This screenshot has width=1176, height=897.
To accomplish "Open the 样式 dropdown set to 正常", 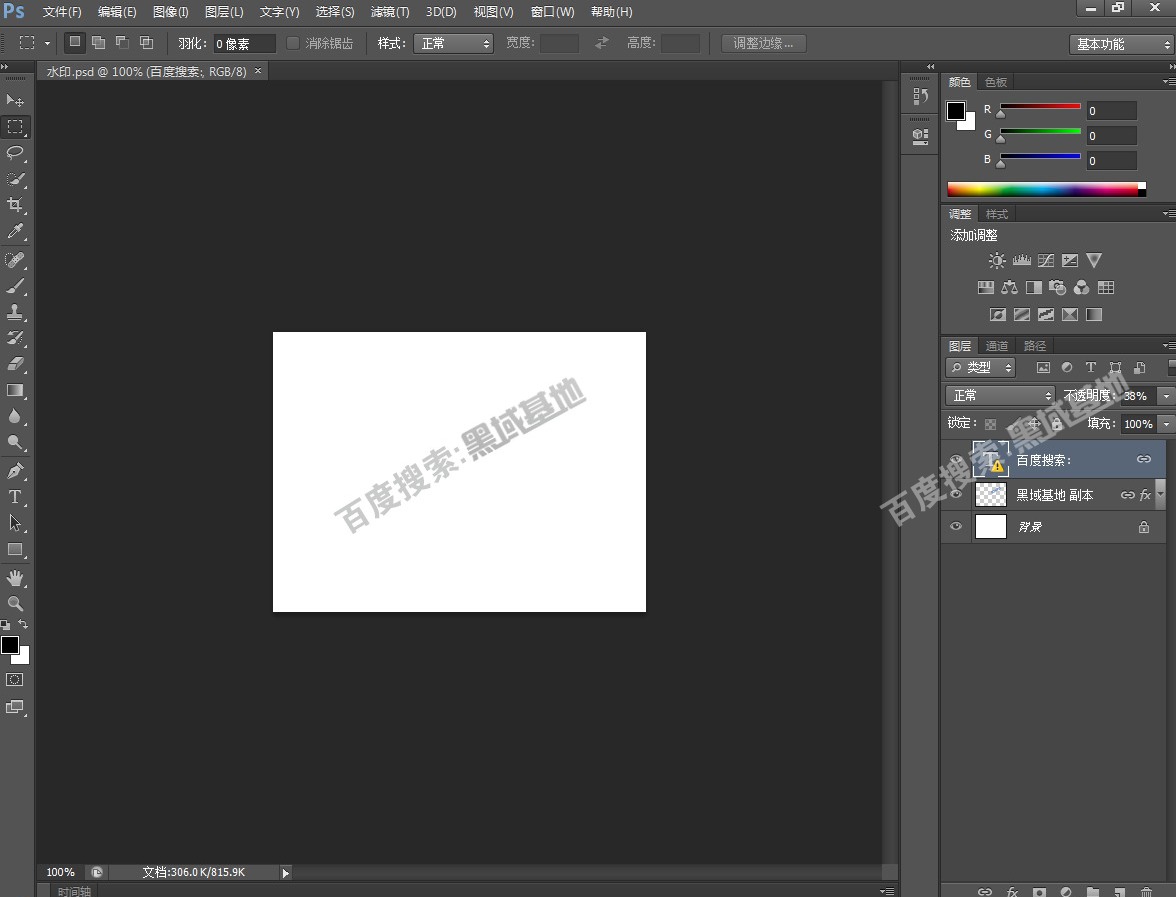I will (453, 44).
